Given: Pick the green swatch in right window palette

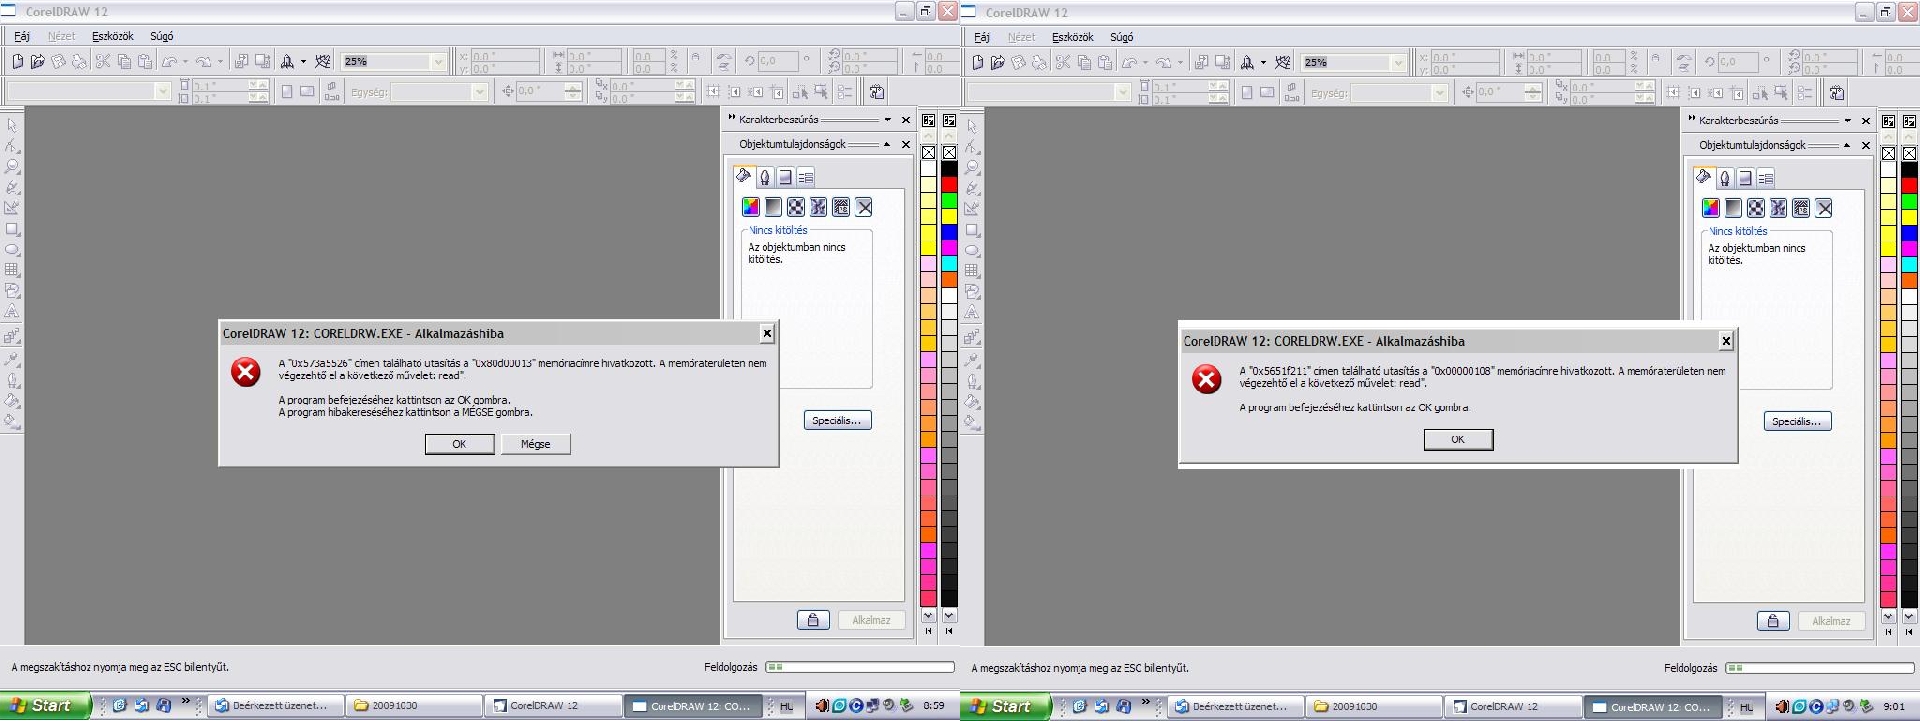Looking at the screenshot, I should pyautogui.click(x=1909, y=202).
